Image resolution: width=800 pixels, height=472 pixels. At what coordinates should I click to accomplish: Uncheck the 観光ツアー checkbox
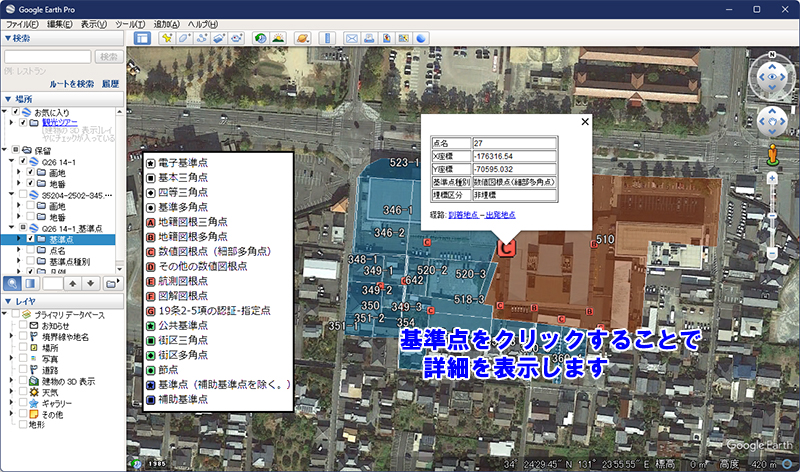click(x=23, y=122)
